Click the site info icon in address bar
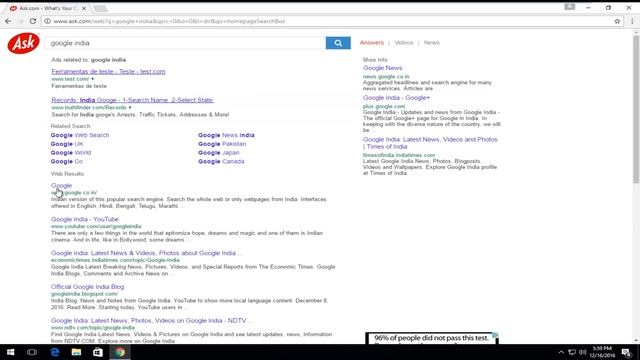The height and width of the screenshot is (360, 640). point(47,21)
